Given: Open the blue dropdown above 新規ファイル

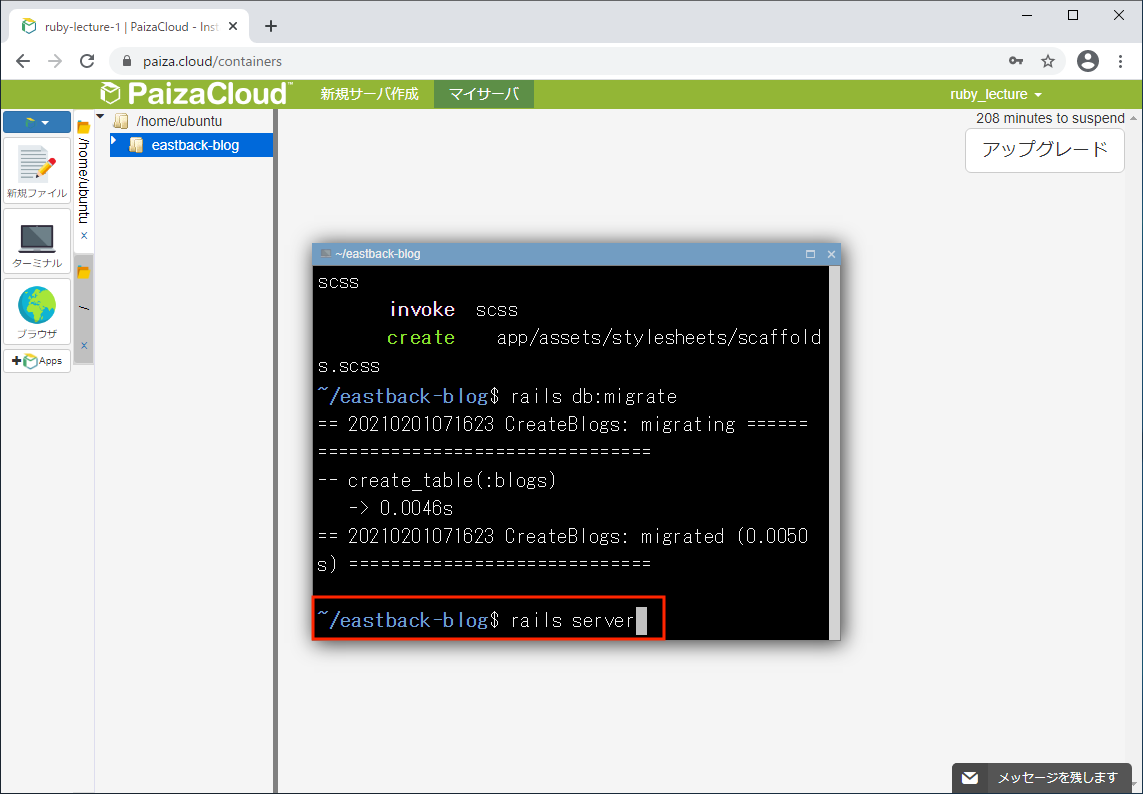Looking at the screenshot, I should (x=37, y=122).
